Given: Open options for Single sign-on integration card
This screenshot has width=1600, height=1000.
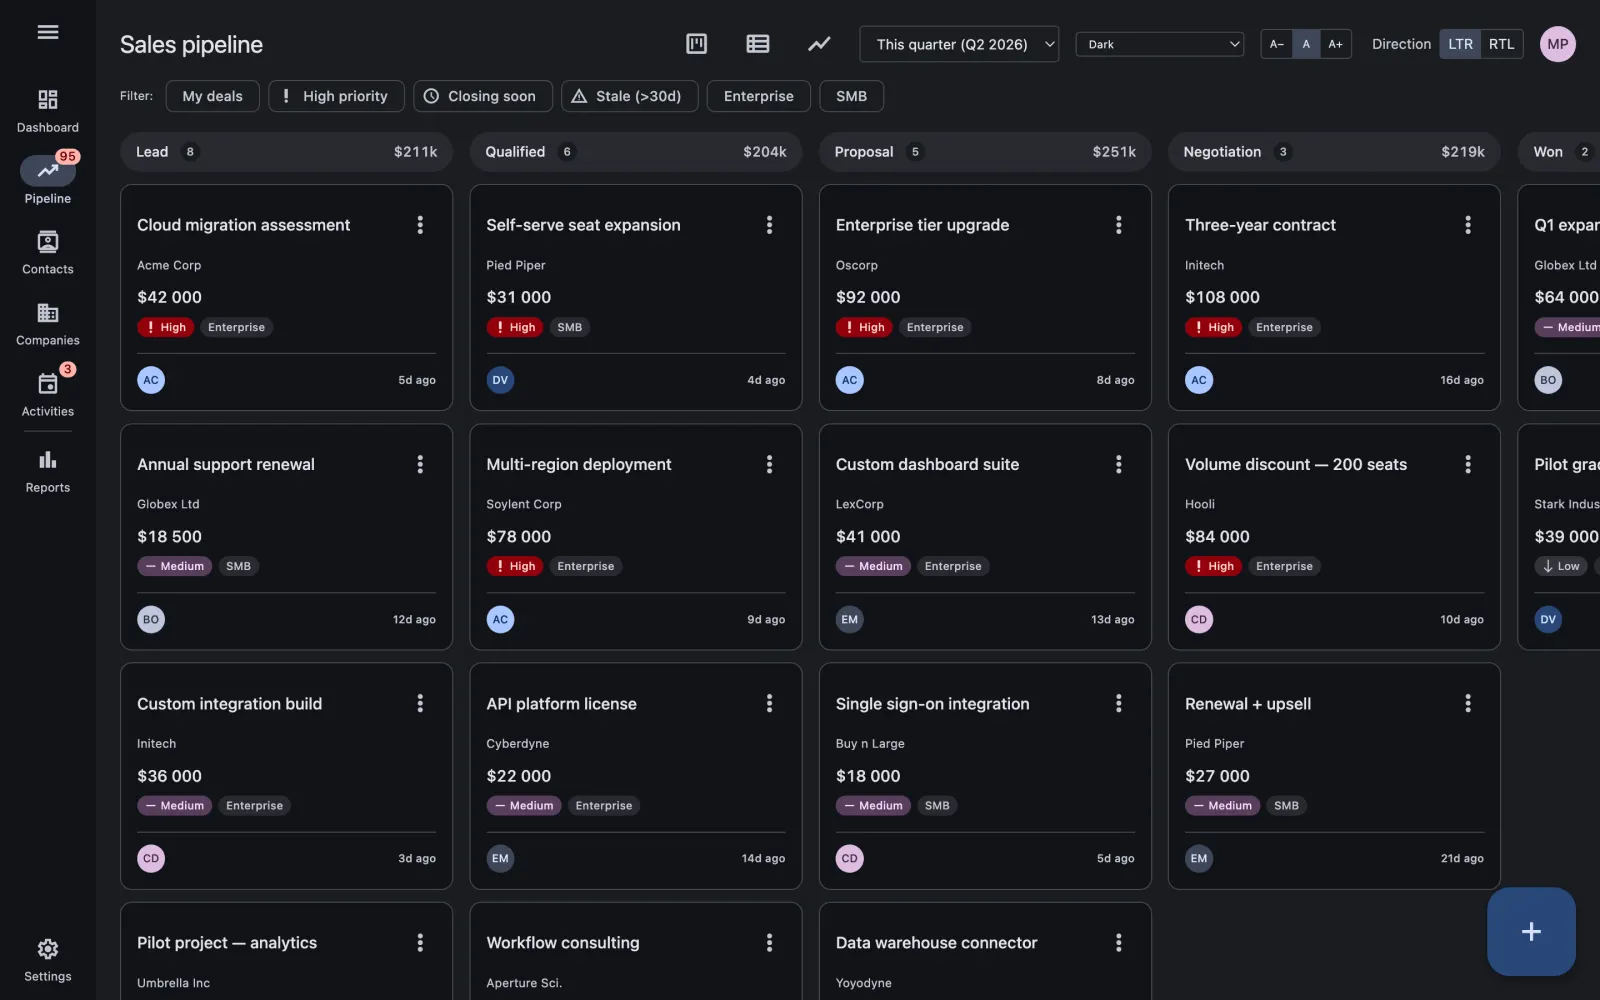Looking at the screenshot, I should pyautogui.click(x=1118, y=704).
